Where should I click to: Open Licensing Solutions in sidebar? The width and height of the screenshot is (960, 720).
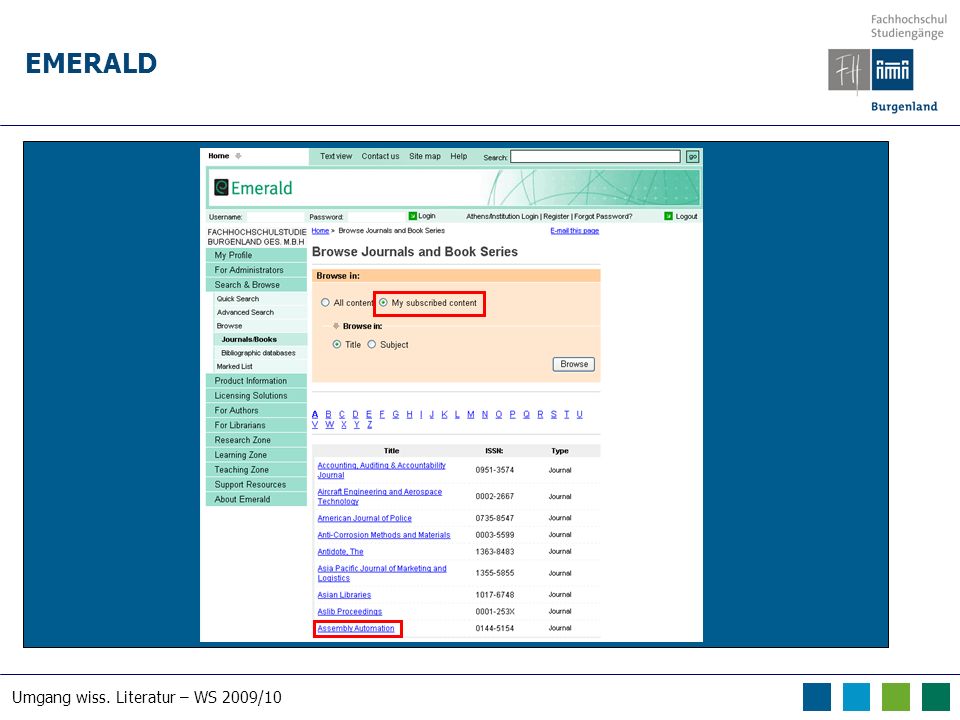(257, 396)
